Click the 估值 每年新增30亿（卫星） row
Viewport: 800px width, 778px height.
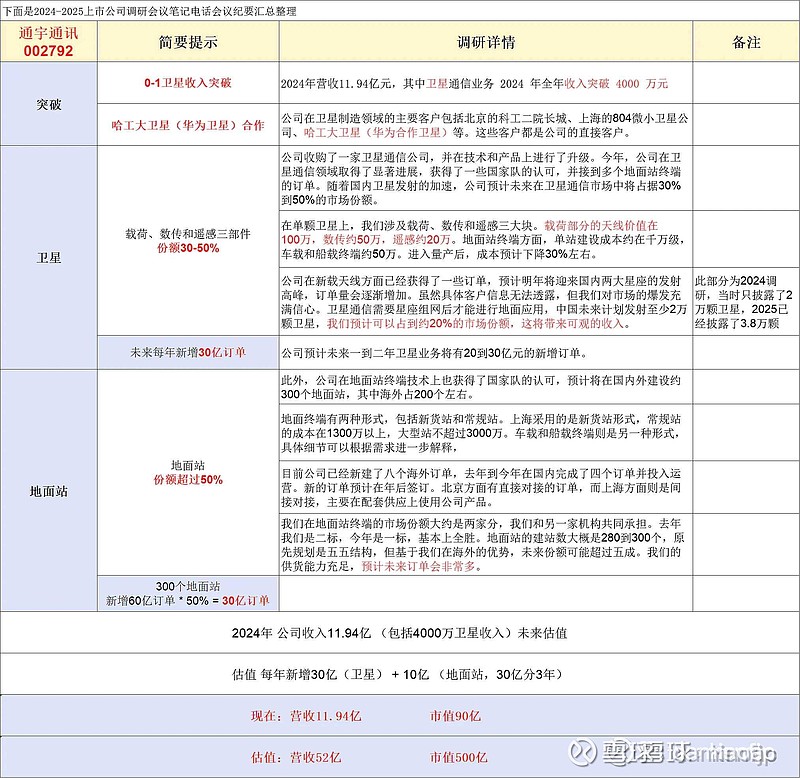[399, 674]
